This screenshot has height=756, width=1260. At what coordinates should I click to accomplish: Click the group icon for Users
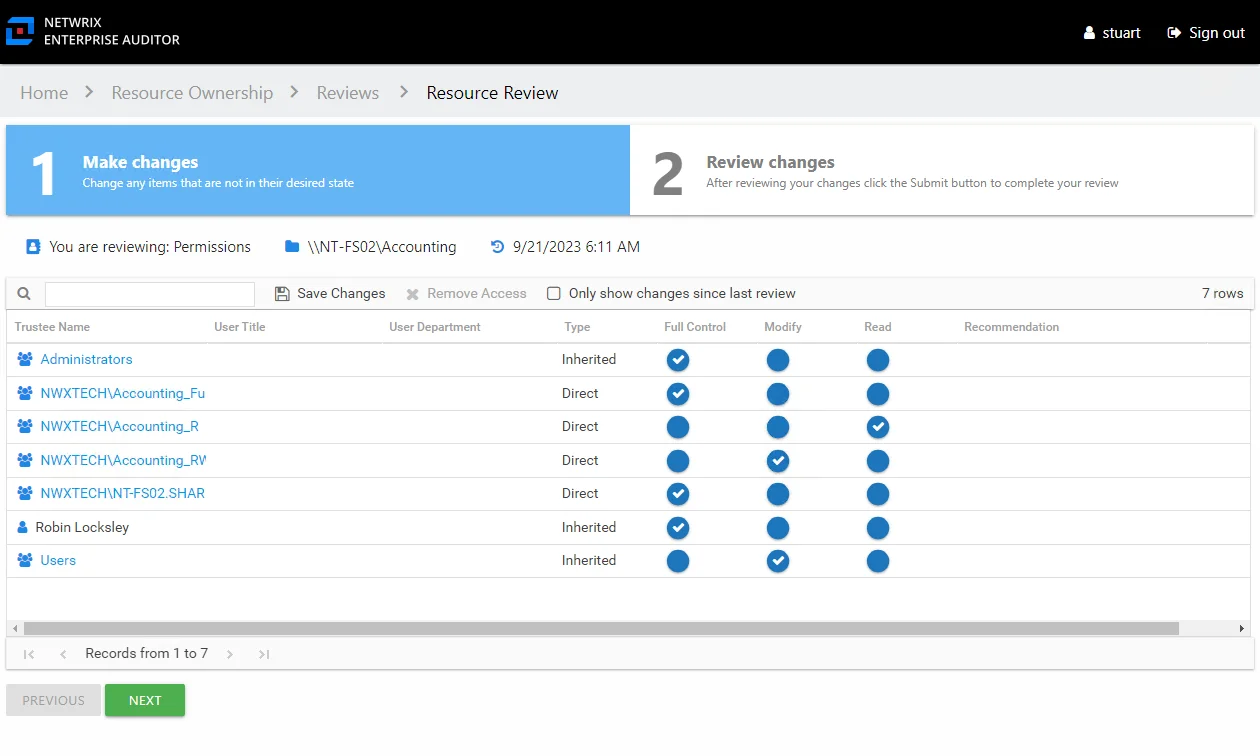coord(25,560)
